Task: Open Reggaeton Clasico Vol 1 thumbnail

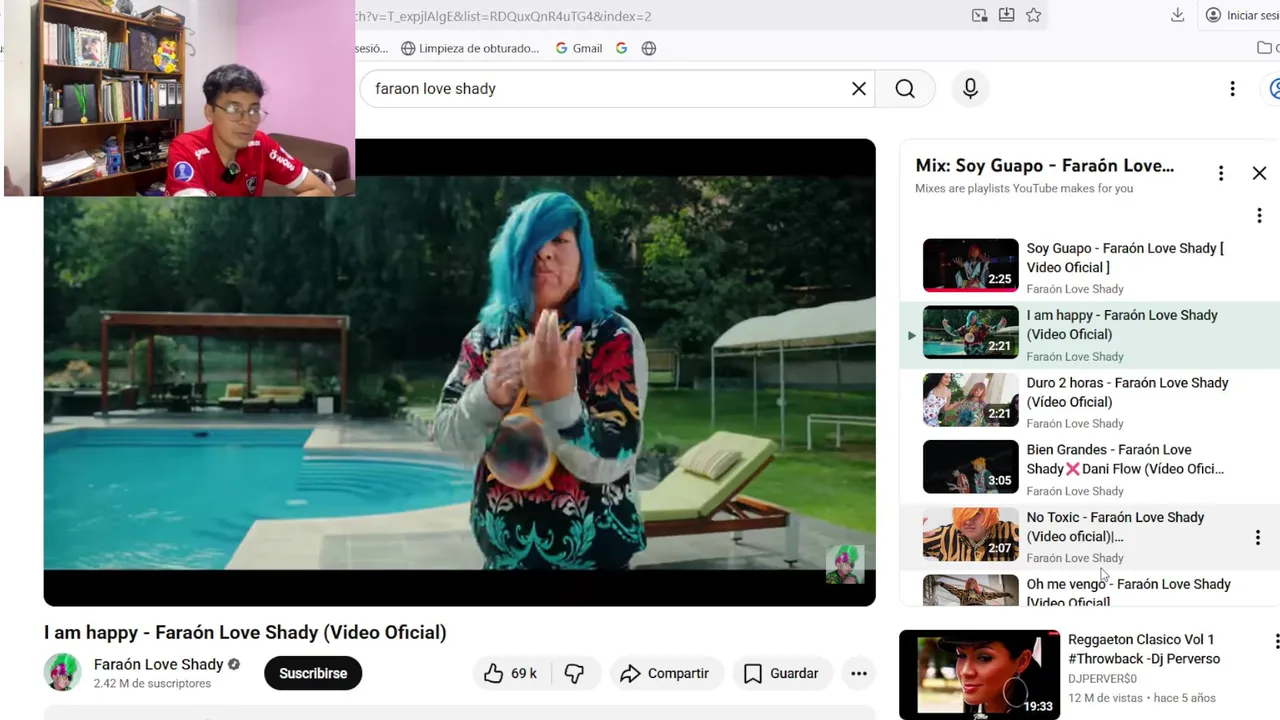Action: pos(979,675)
